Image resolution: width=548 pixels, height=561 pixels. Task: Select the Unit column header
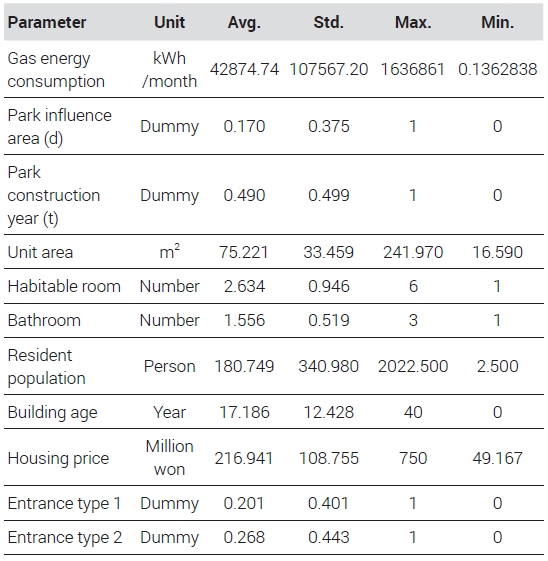tap(169, 23)
